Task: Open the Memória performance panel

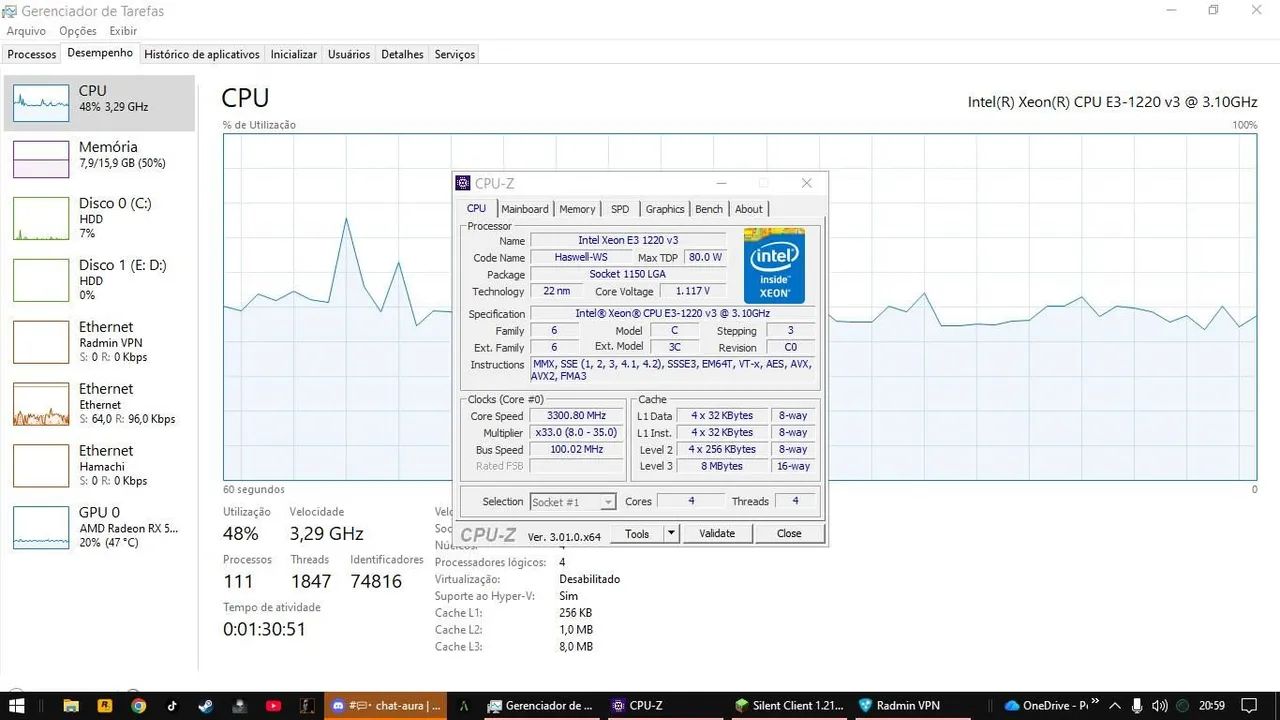Action: coord(99,159)
